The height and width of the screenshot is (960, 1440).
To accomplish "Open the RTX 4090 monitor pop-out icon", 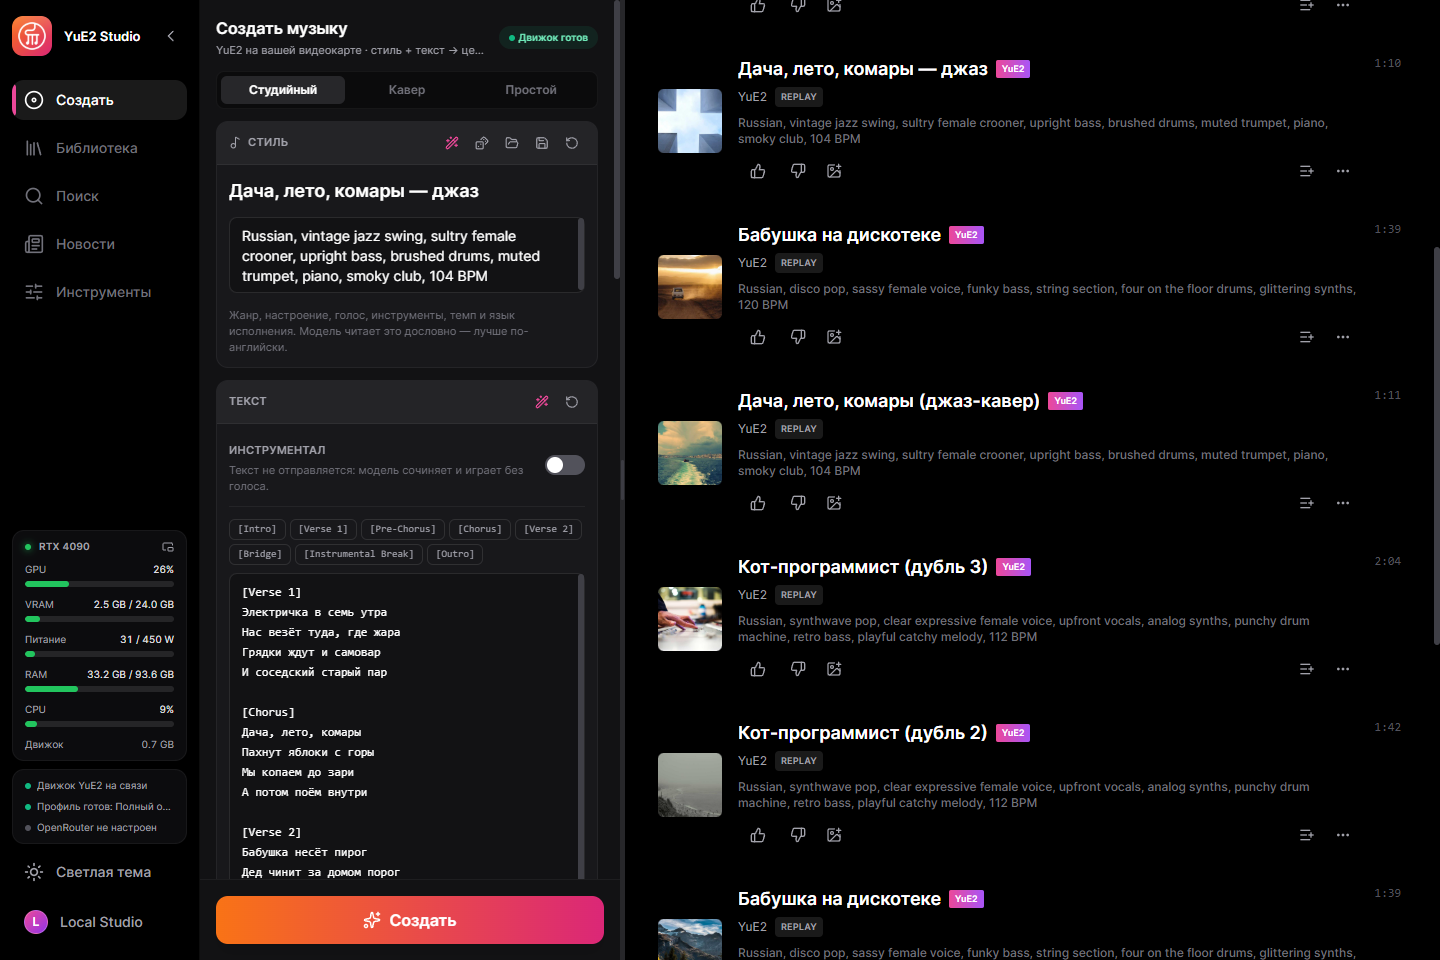I will pos(168,547).
